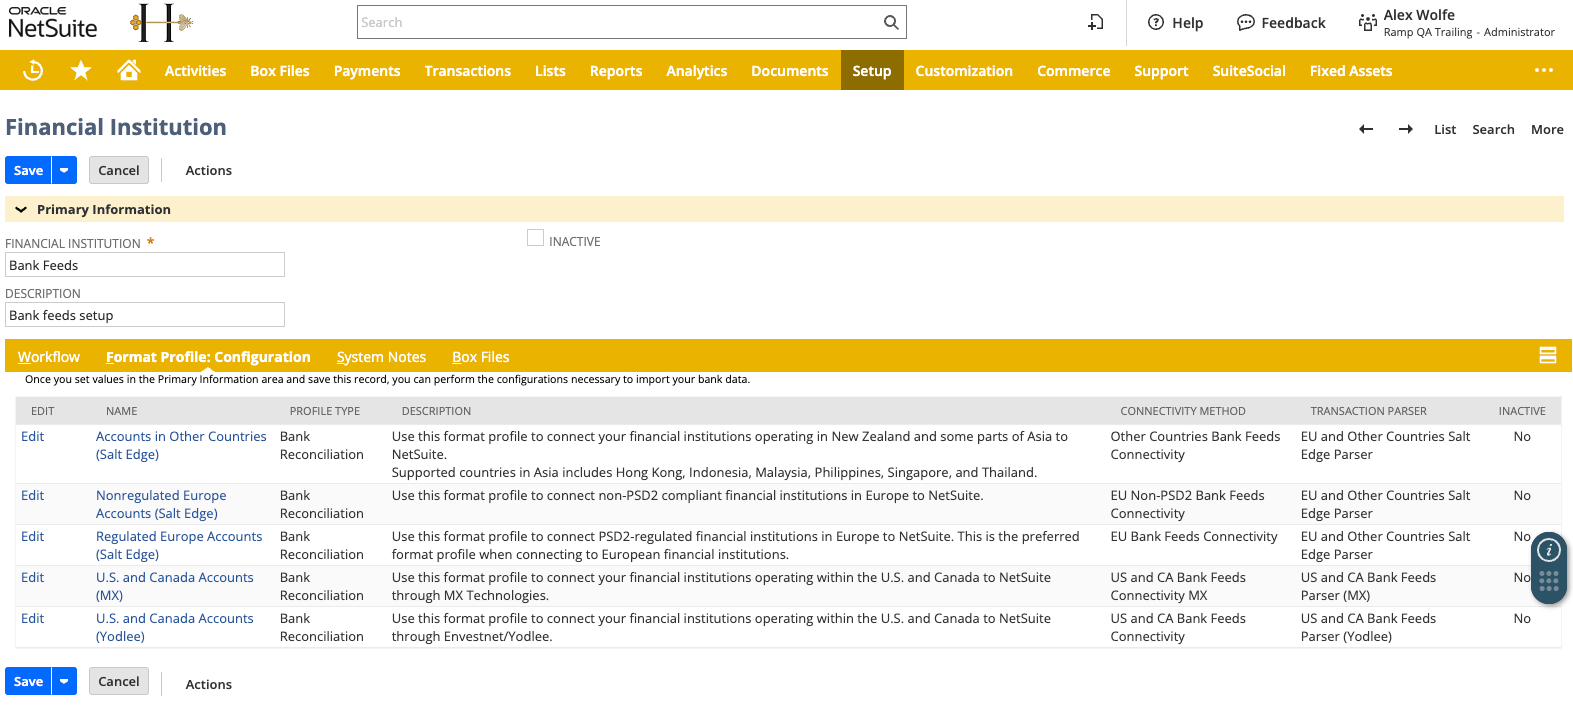This screenshot has width=1573, height=718.
Task: Open the Commerce menu
Action: 1073,70
